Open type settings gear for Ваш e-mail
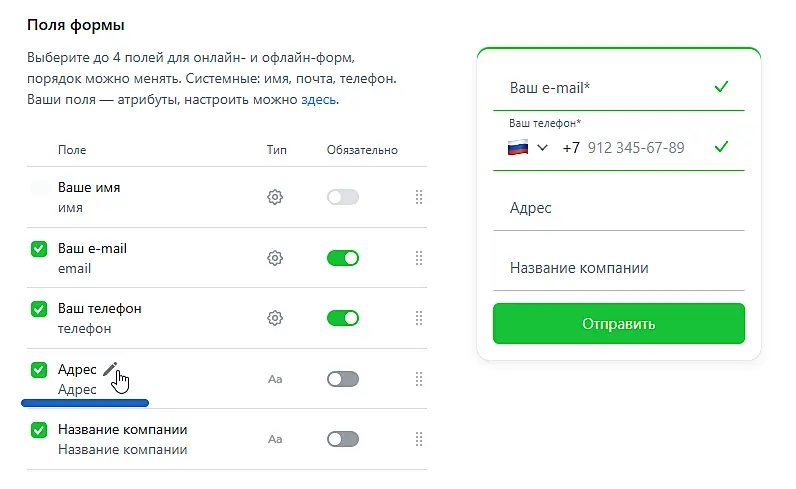This screenshot has width=796, height=489. [x=275, y=258]
